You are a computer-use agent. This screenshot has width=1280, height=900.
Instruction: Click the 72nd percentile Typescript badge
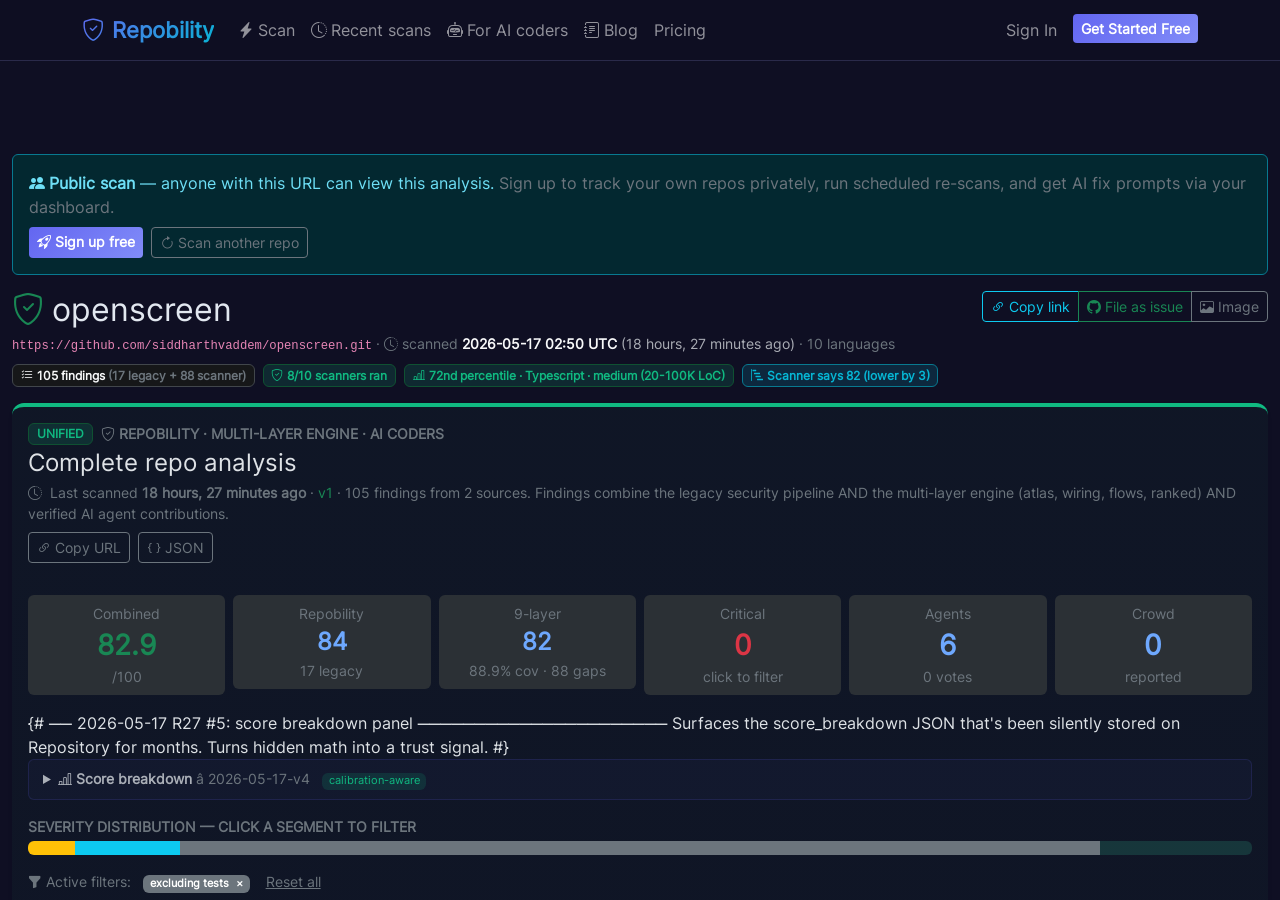[x=569, y=376]
